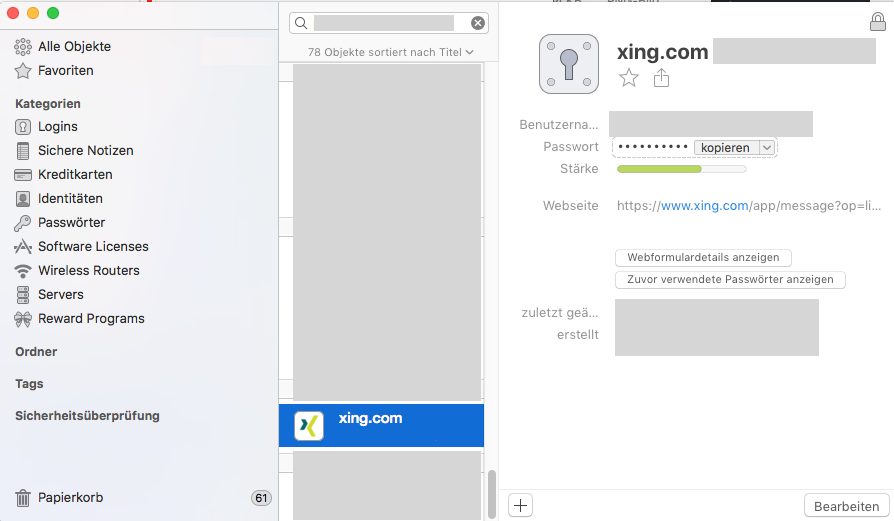Image resolution: width=894 pixels, height=521 pixels.
Task: Click the Software Licenses app icon
Action: [23, 246]
